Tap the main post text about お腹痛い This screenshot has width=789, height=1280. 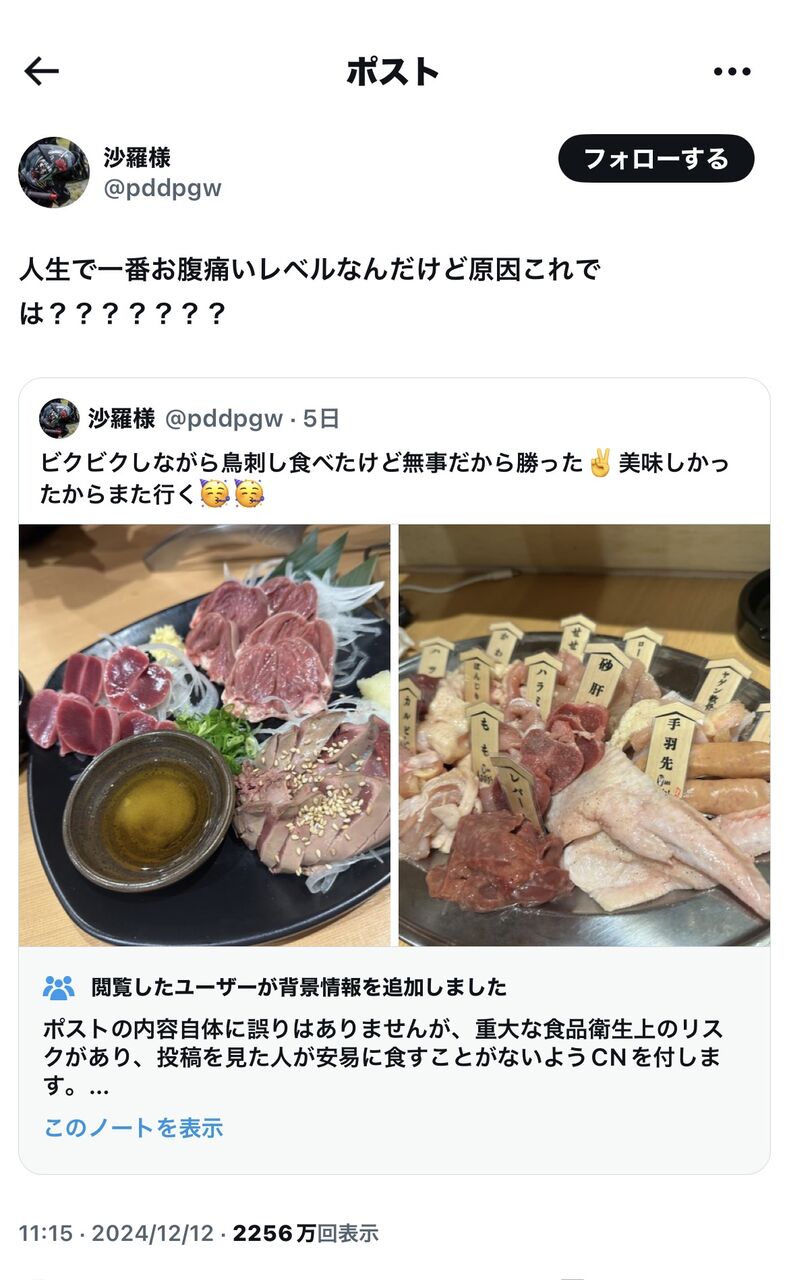[x=310, y=291]
